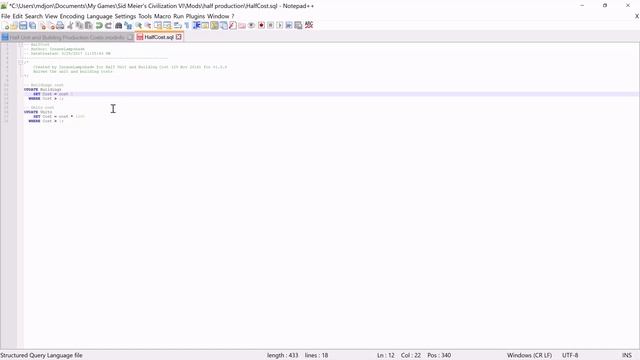Click the Playback macro icon
The width and height of the screenshot is (640, 360).
tap(280, 25)
